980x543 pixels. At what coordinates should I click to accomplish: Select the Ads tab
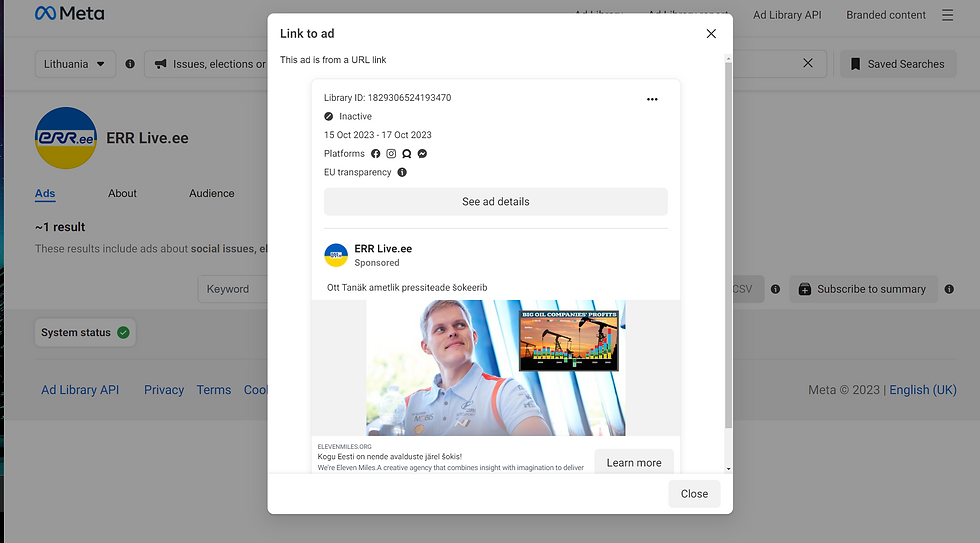coord(45,194)
